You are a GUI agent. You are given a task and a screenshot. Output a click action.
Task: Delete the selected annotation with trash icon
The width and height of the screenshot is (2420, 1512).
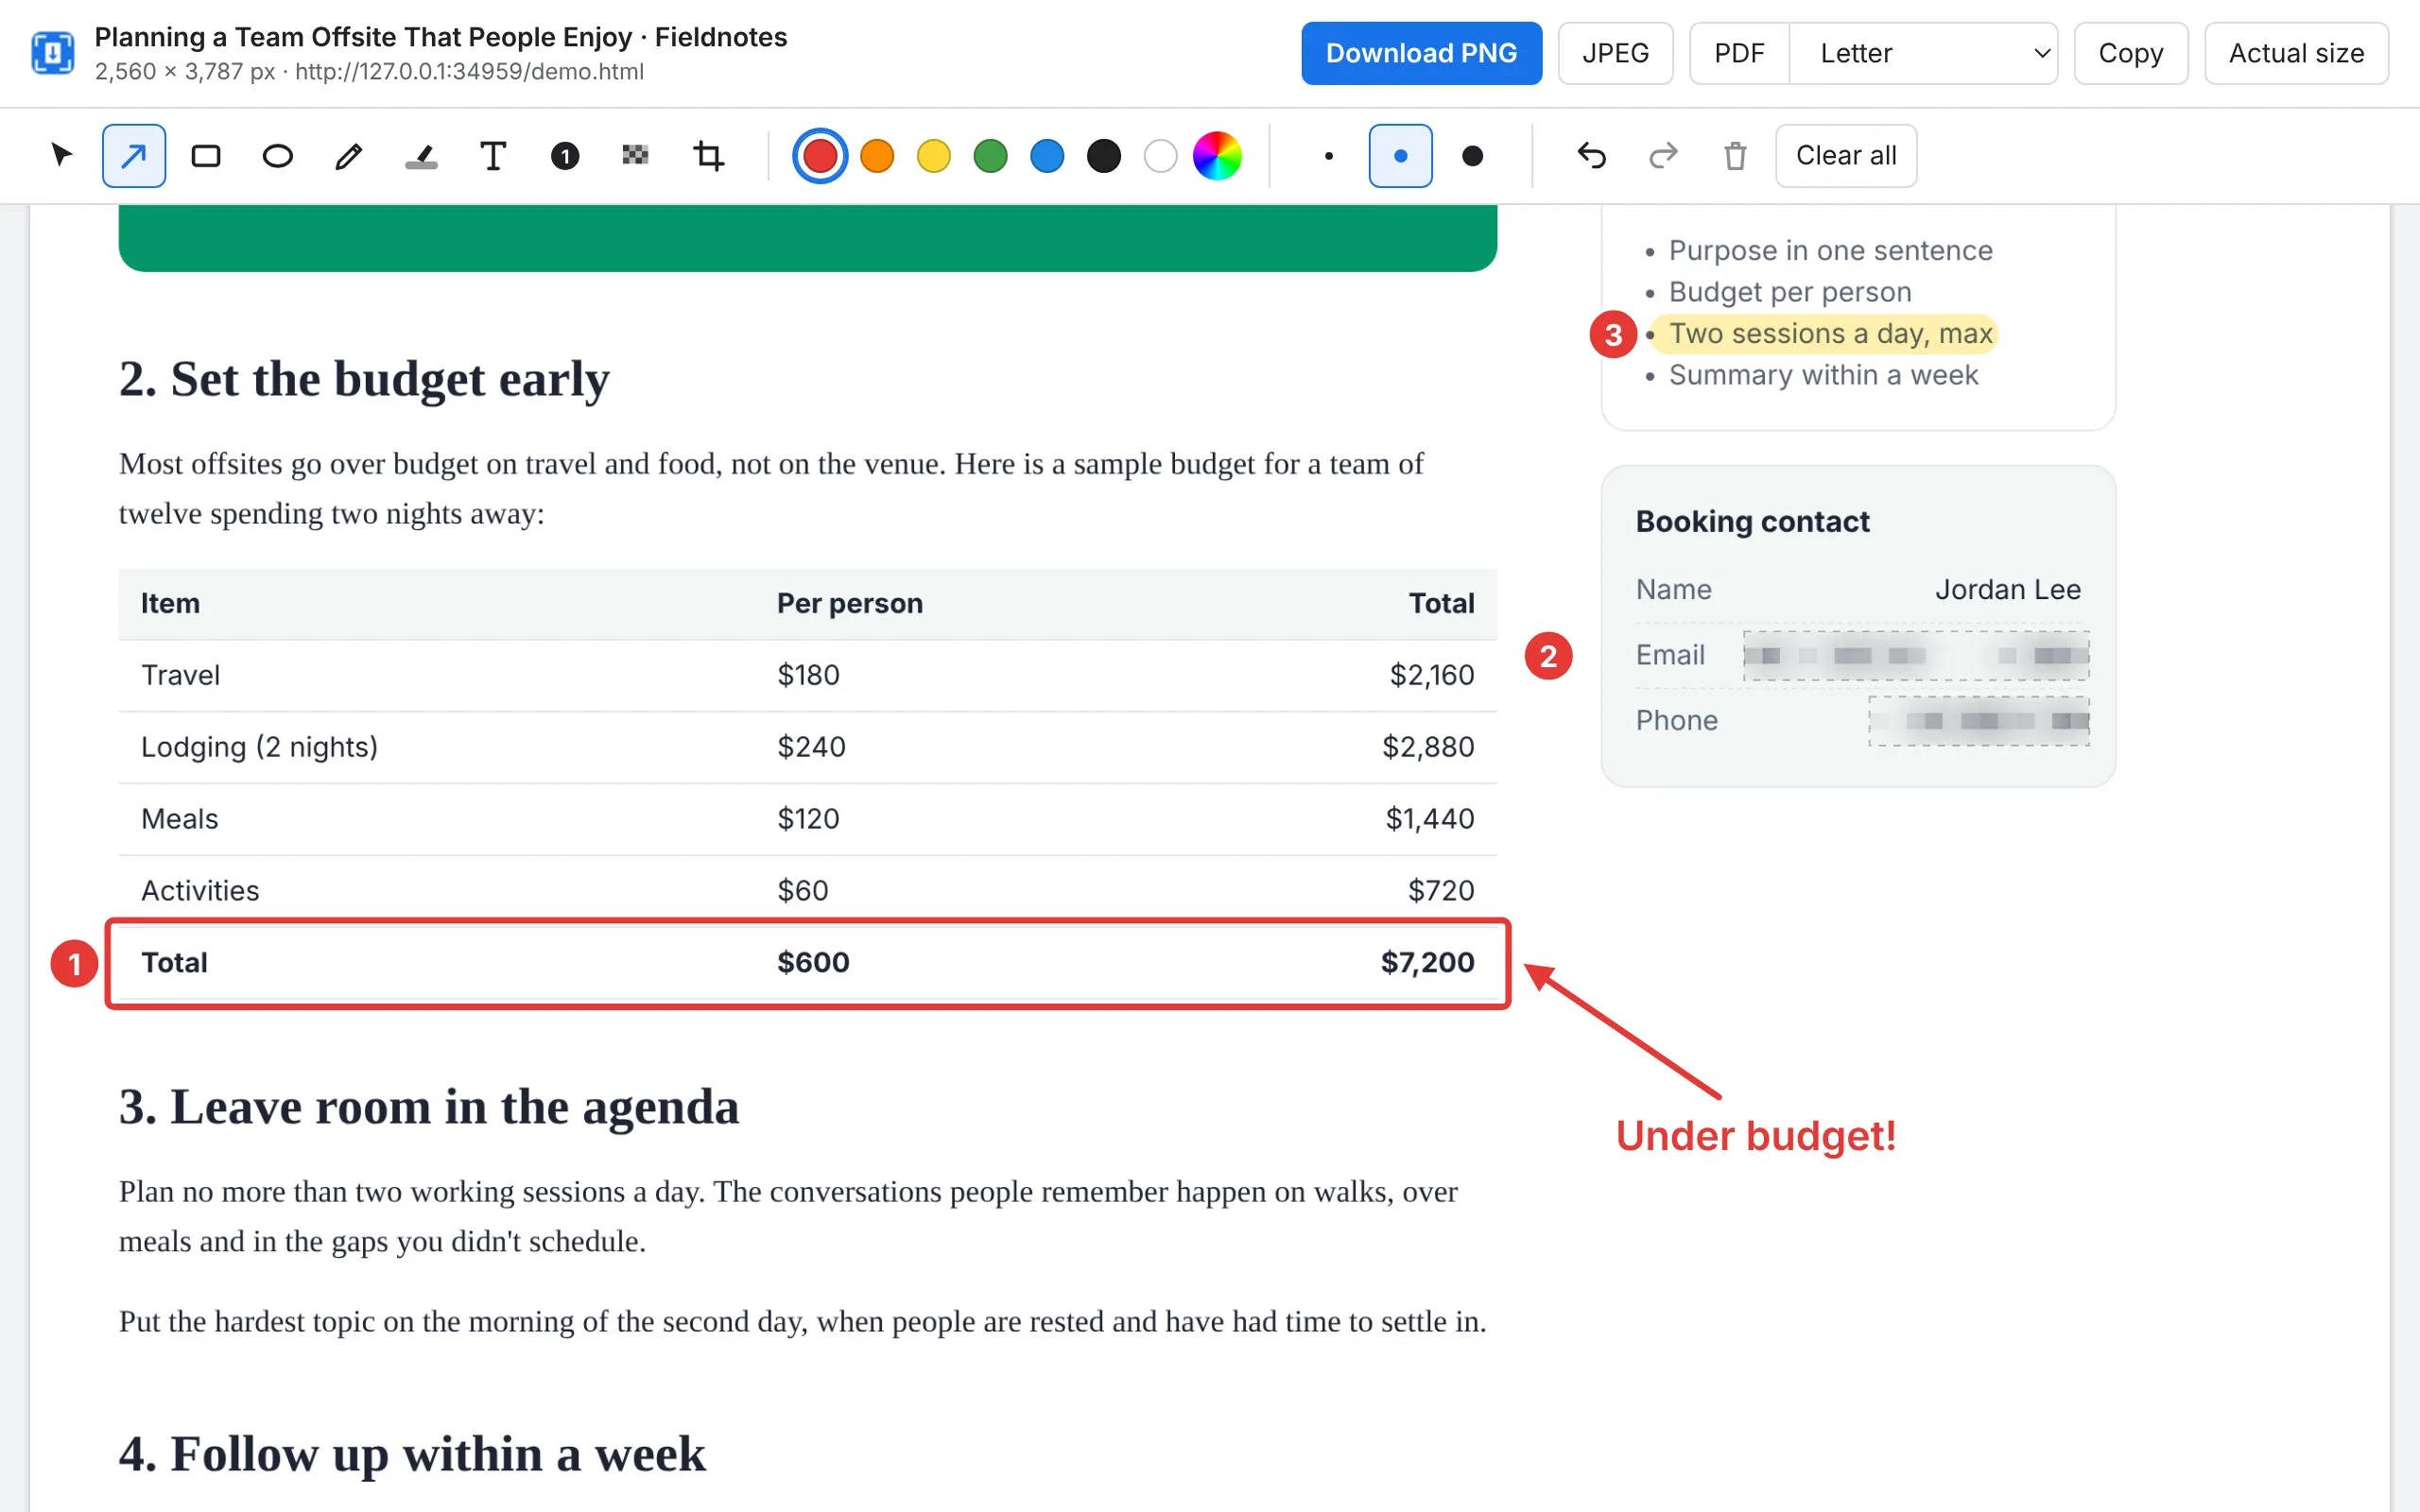pyautogui.click(x=1735, y=155)
